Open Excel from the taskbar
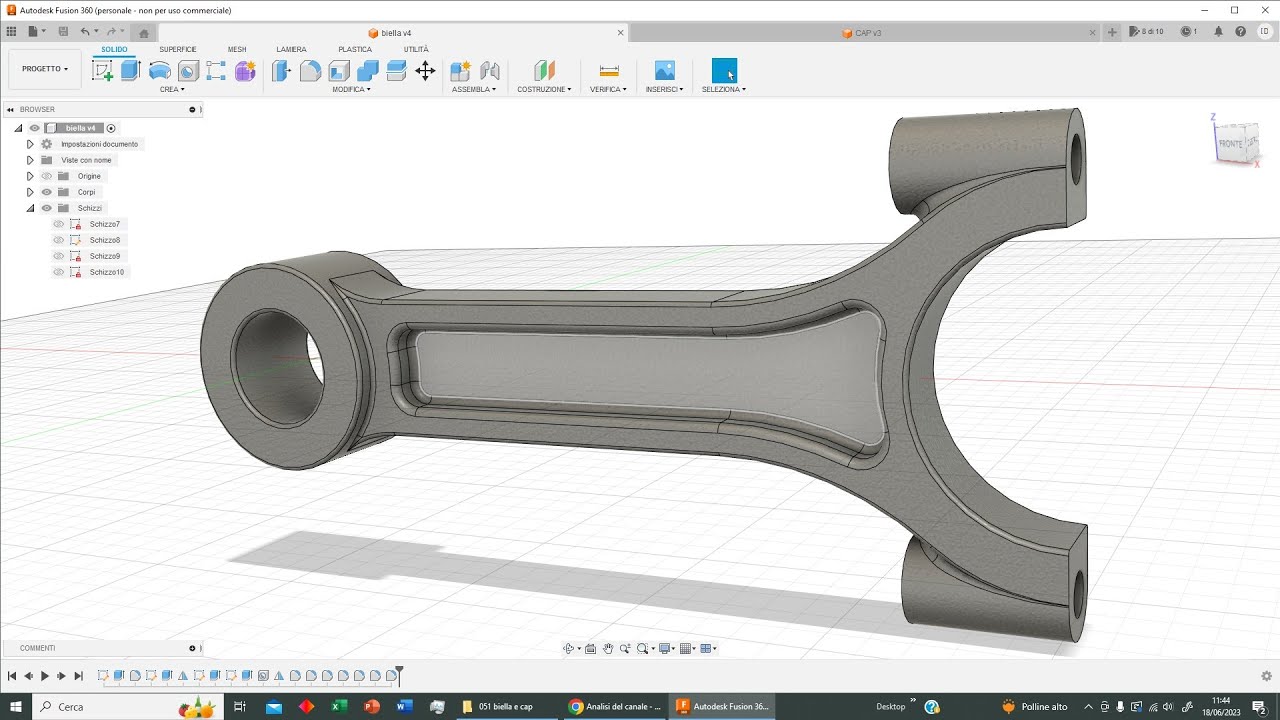 (339, 706)
